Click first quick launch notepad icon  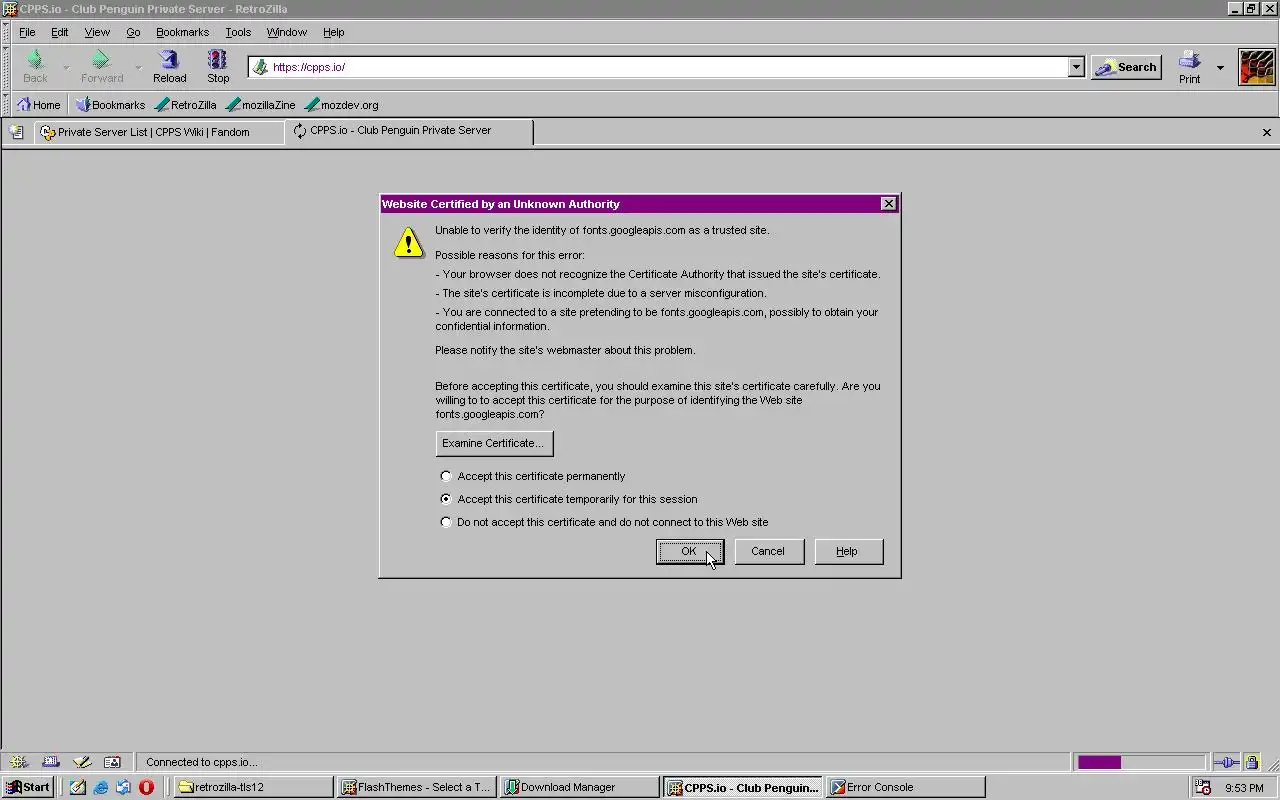point(78,787)
